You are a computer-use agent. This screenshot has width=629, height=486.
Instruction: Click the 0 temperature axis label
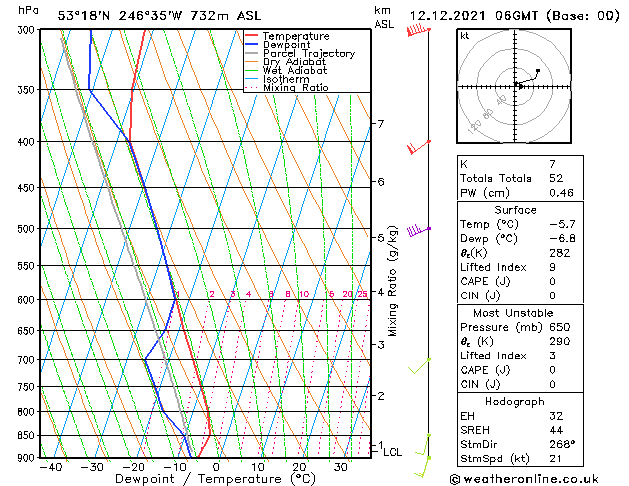(216, 467)
